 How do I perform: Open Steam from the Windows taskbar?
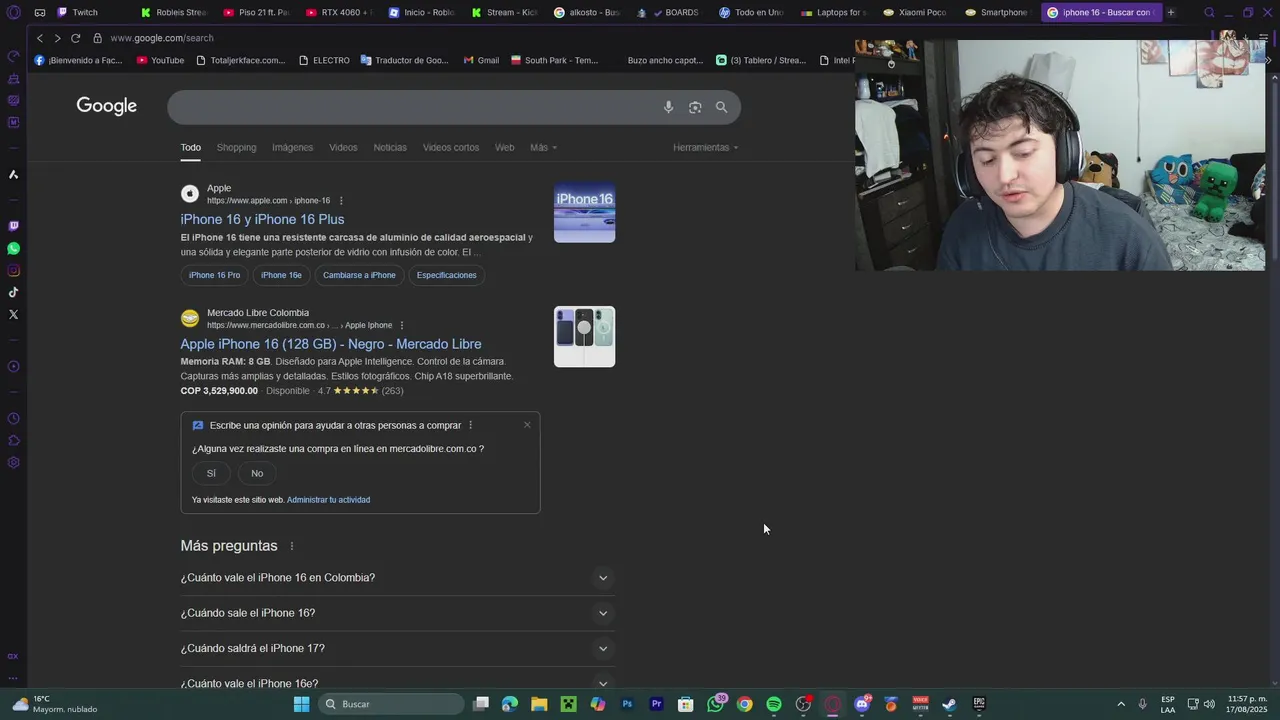pyautogui.click(x=949, y=704)
